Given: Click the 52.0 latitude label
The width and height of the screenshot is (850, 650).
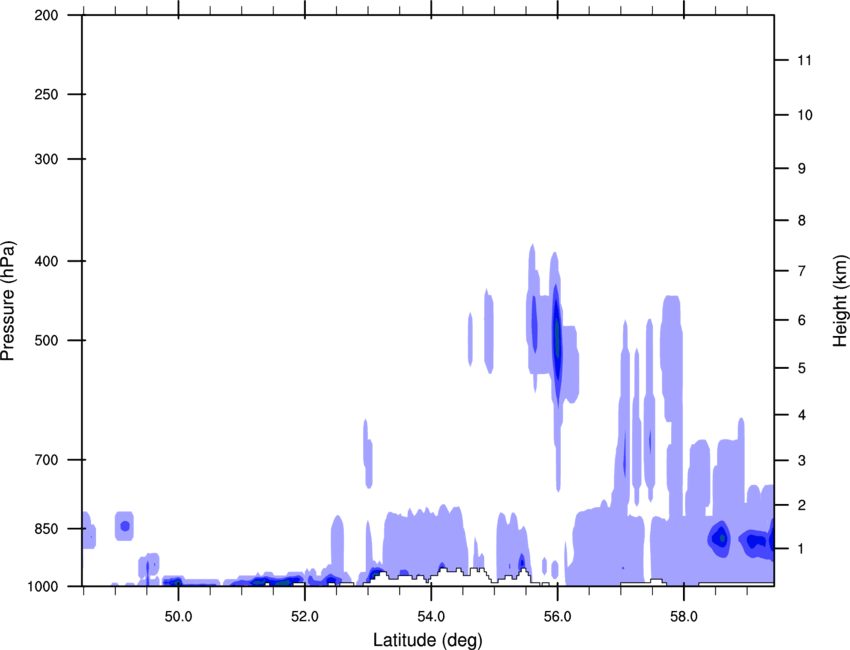Looking at the screenshot, I should click(305, 616).
